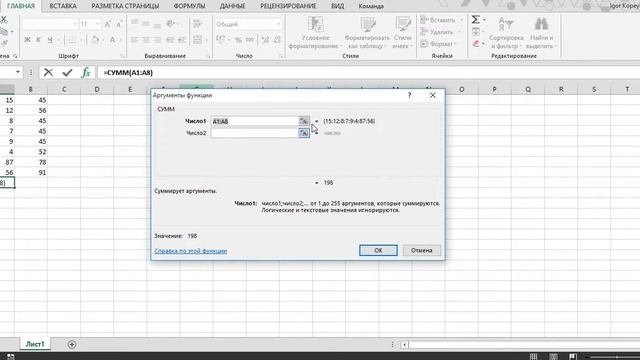
Task: Collapse dialog using Число1 range selector icon
Action: point(304,121)
